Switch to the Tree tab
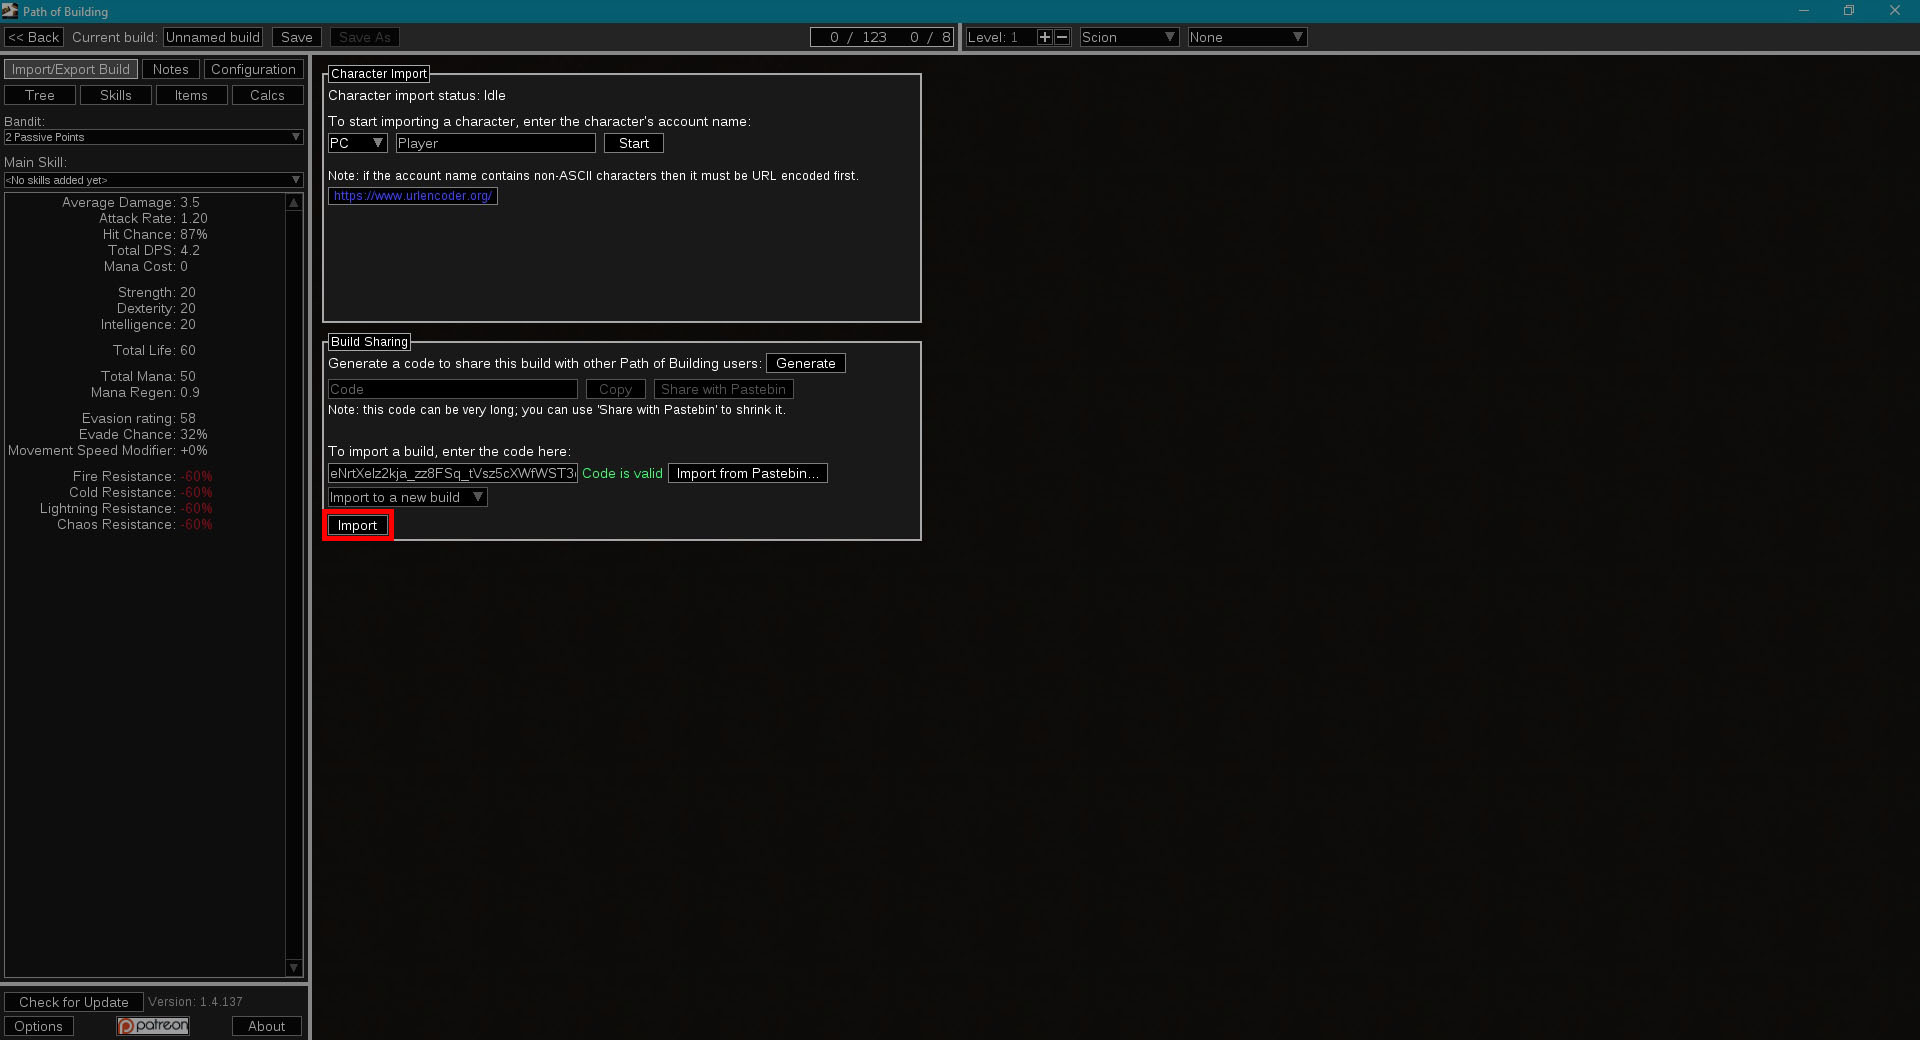 [x=40, y=95]
